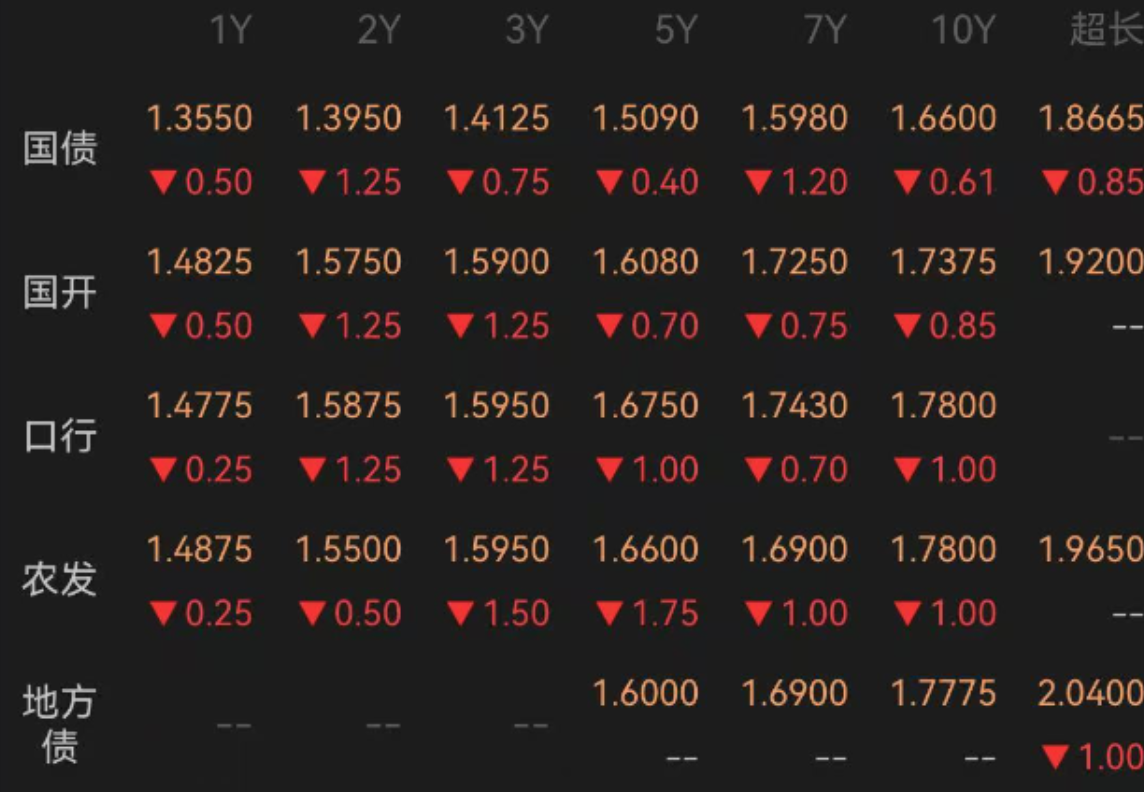
Task: Click the 超长 column header
Action: pyautogui.click(x=1107, y=31)
